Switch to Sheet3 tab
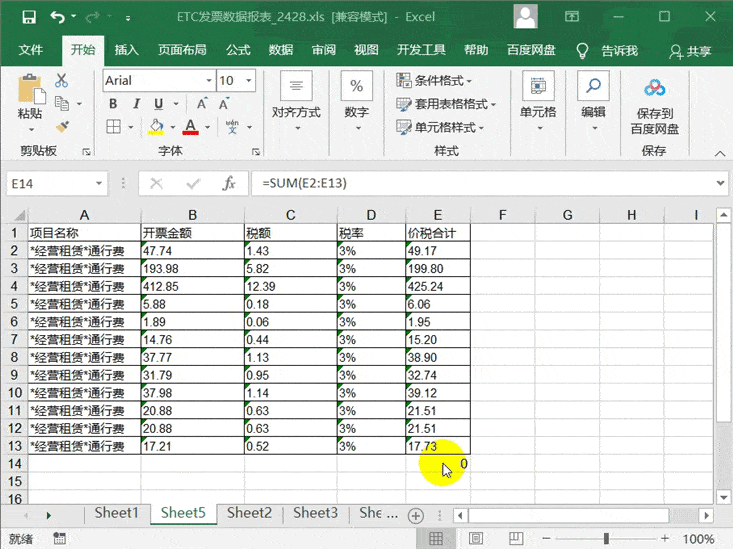Image resolution: width=733 pixels, height=549 pixels. click(x=316, y=513)
